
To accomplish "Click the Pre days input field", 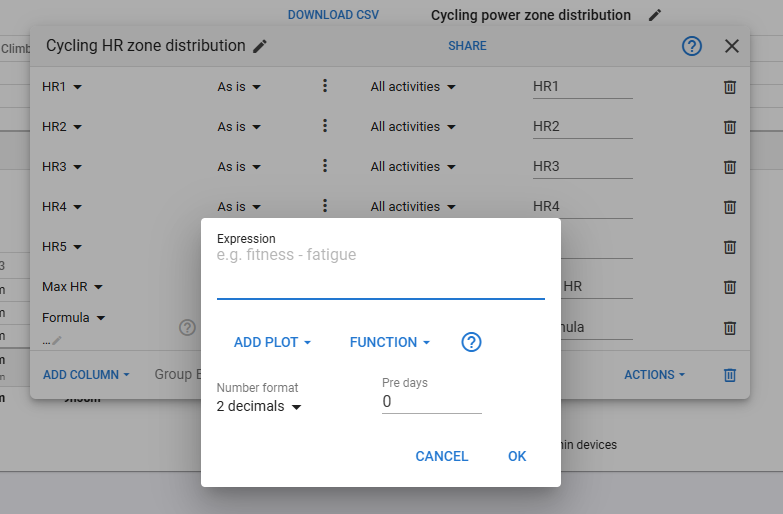I will [x=431, y=402].
